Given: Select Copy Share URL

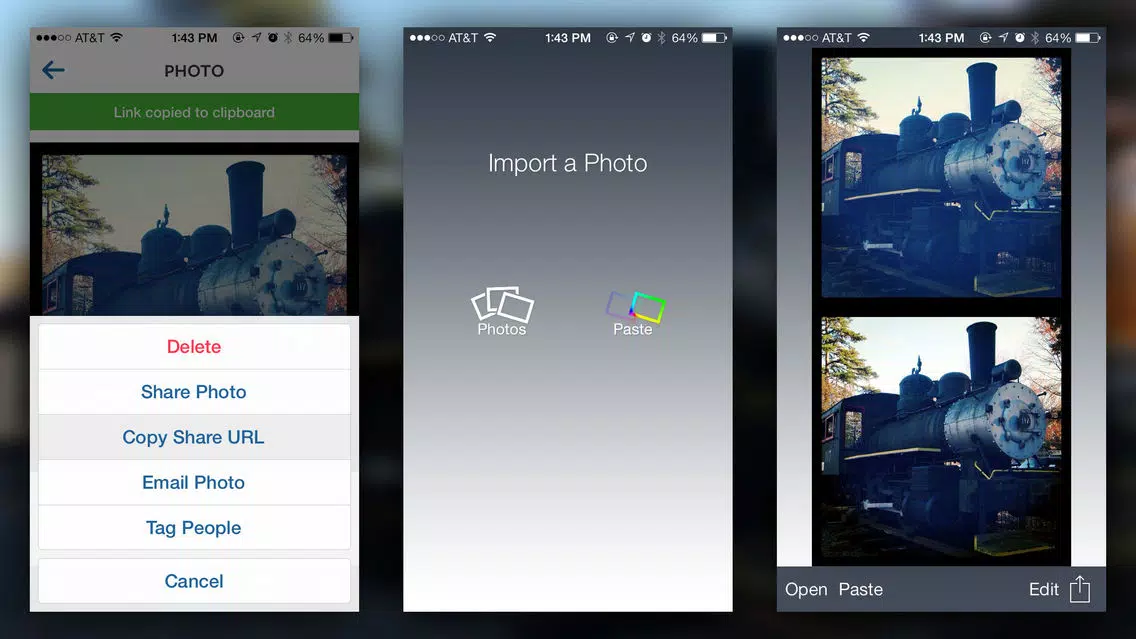Looking at the screenshot, I should (x=194, y=437).
